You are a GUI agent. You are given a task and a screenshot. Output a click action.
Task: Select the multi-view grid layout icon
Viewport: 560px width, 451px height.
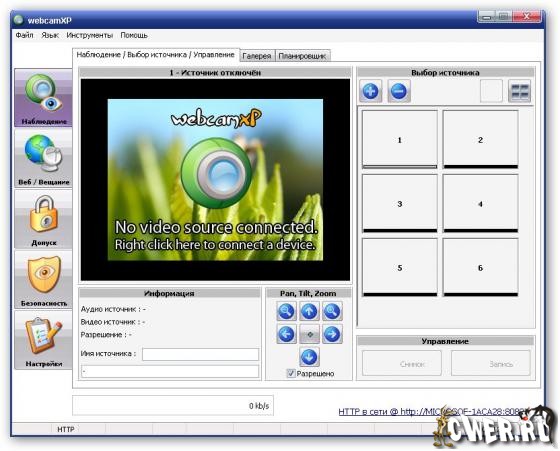pos(520,91)
